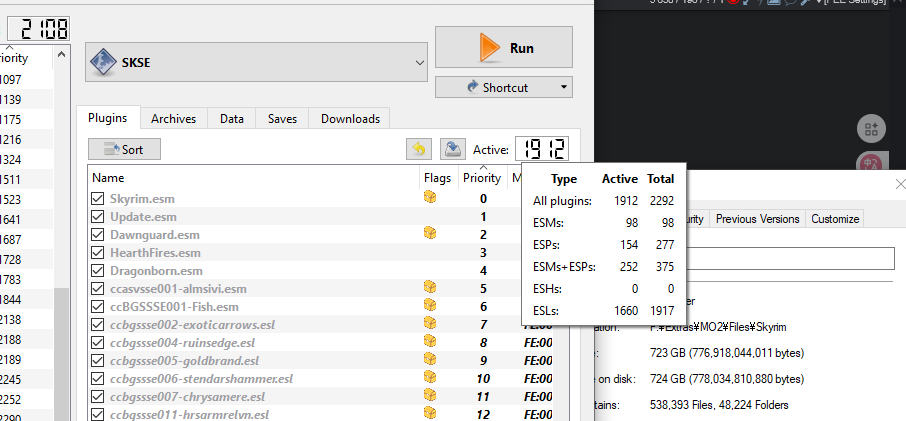Switch to the Archives tab
This screenshot has width=906, height=421.
[x=173, y=119]
